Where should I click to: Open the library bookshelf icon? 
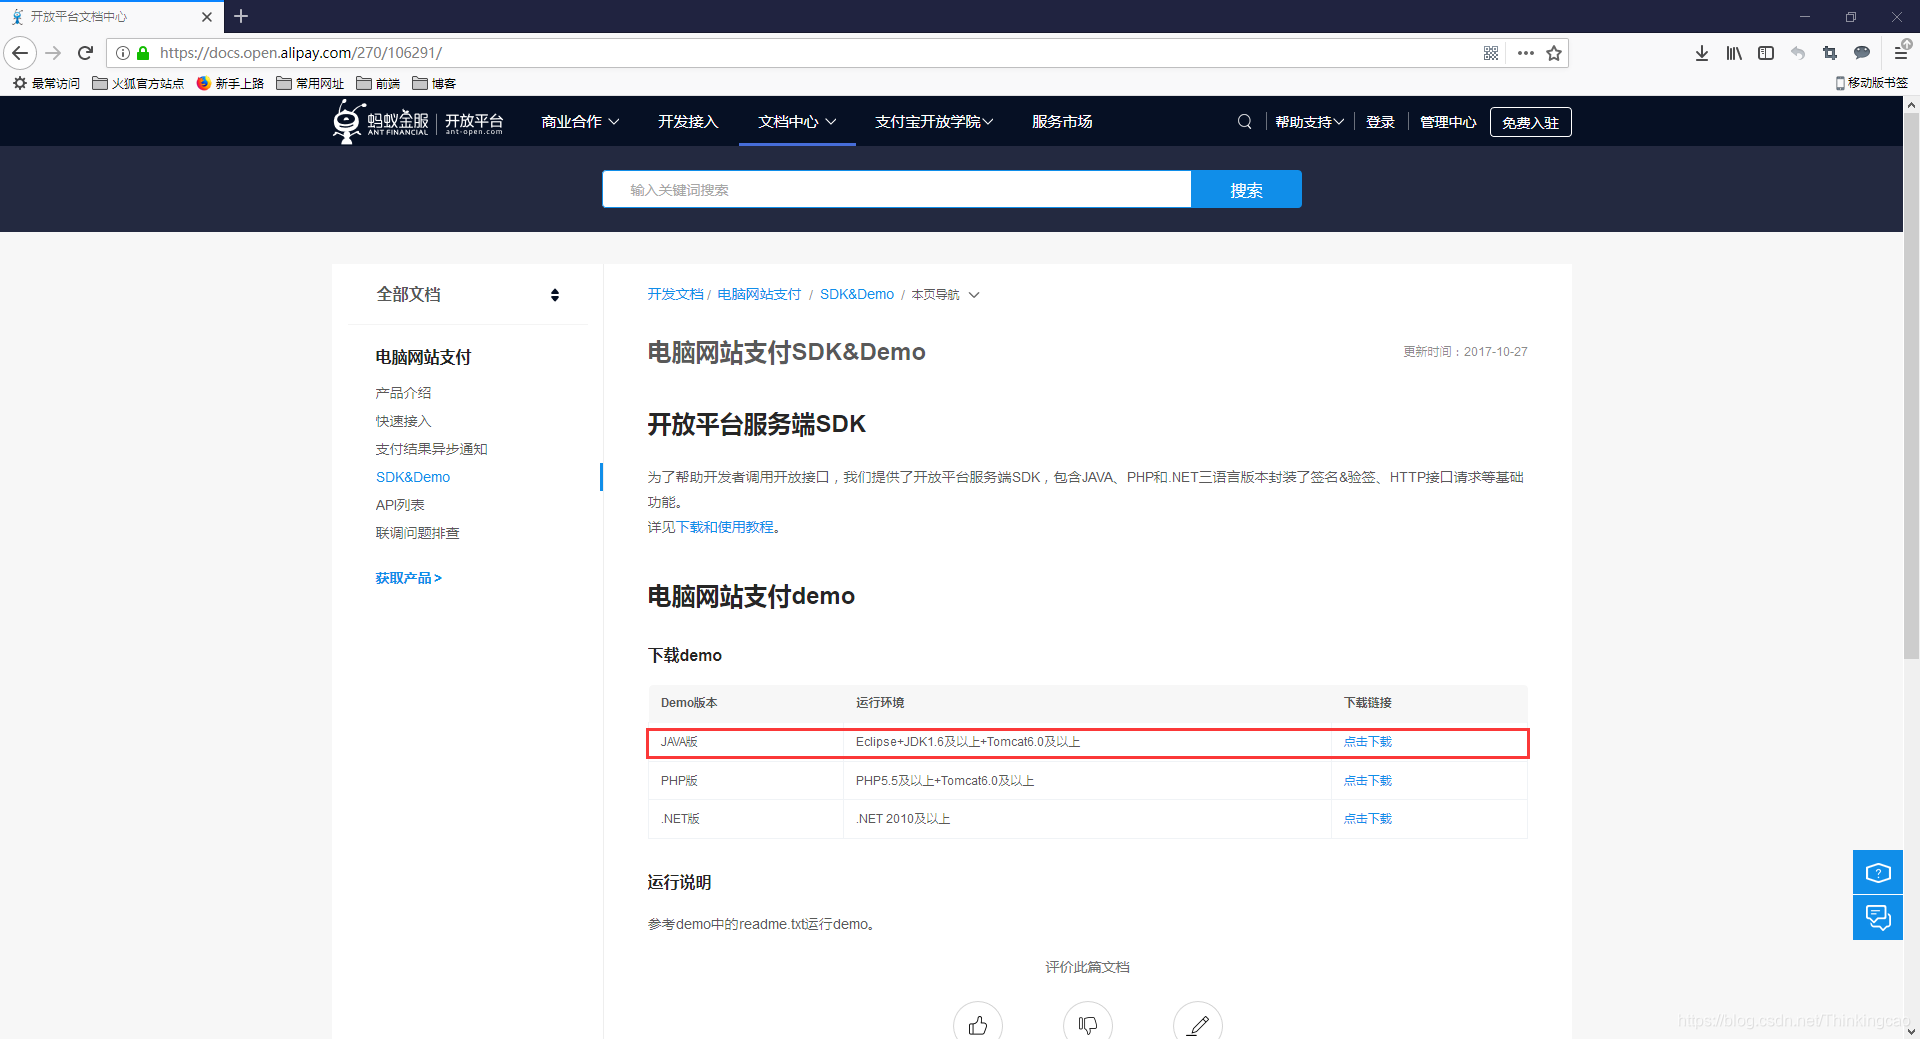tap(1734, 53)
